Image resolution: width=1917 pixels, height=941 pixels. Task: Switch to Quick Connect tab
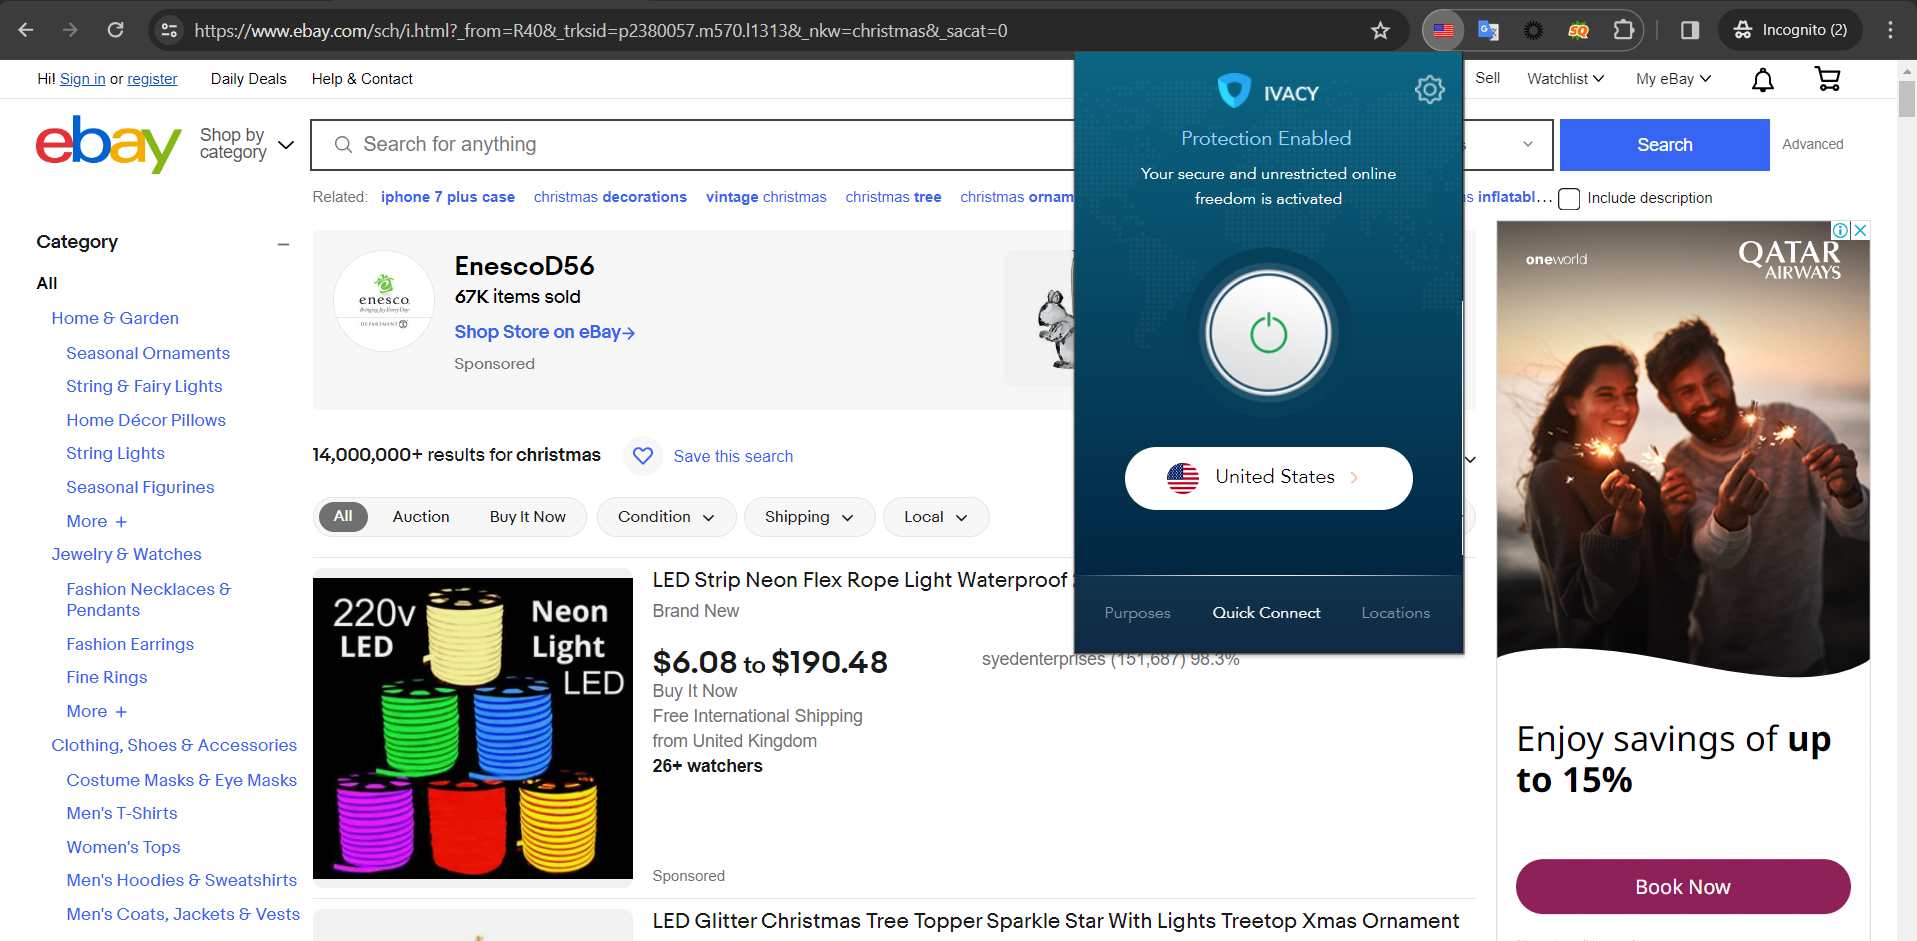coord(1266,613)
